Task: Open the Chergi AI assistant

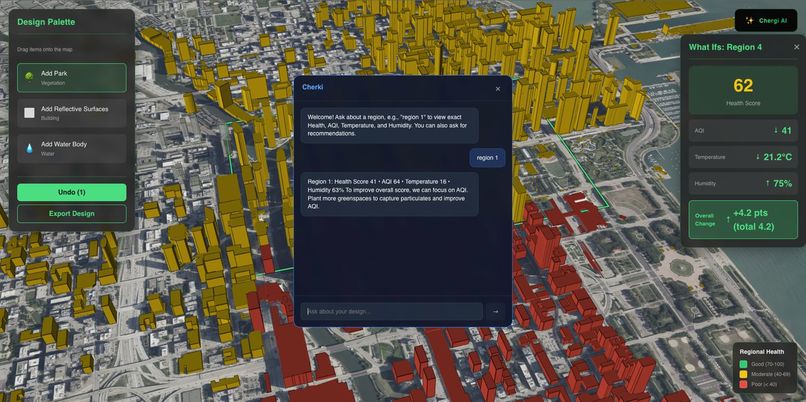Action: pyautogui.click(x=765, y=21)
